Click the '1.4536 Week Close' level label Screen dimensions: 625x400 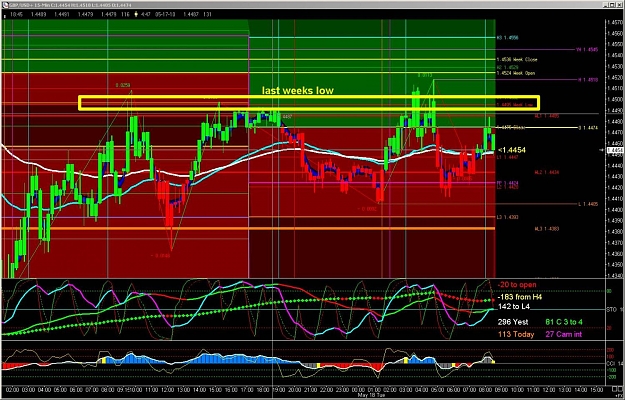517,60
